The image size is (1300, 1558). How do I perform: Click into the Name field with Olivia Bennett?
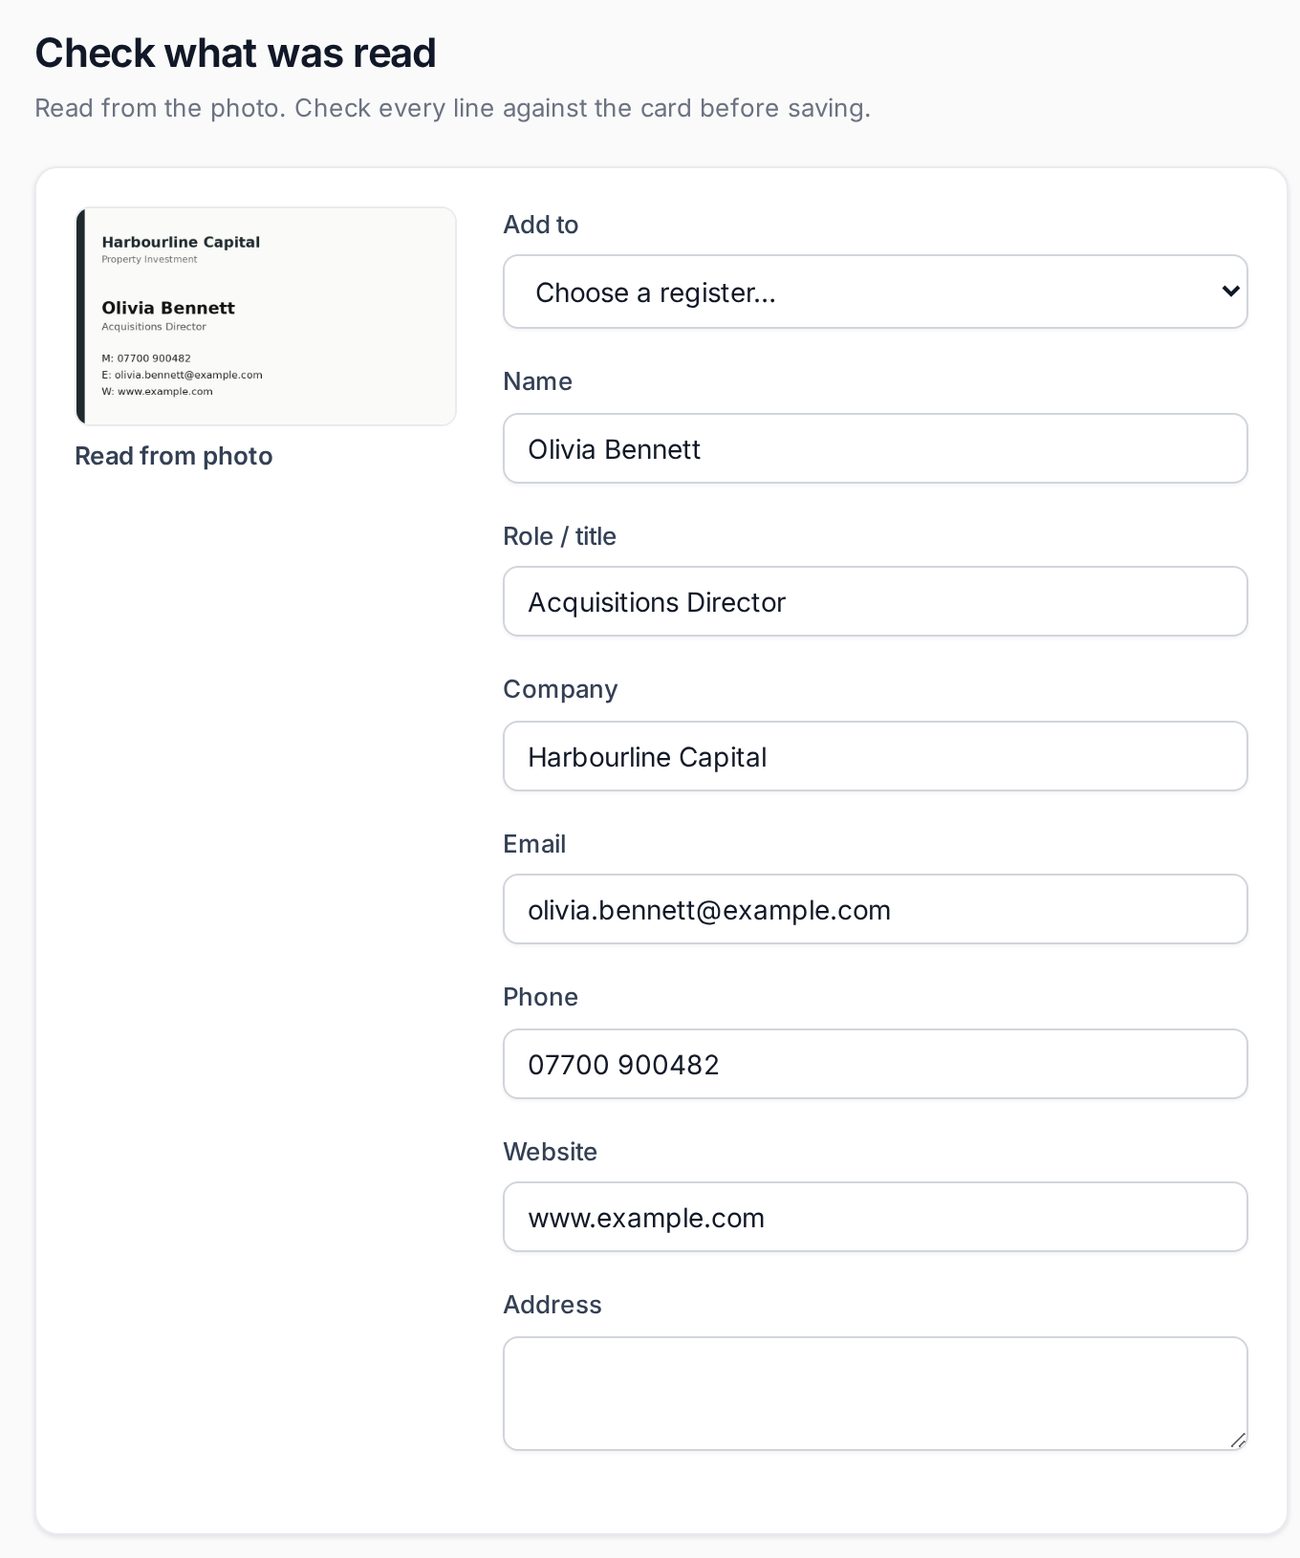click(875, 449)
